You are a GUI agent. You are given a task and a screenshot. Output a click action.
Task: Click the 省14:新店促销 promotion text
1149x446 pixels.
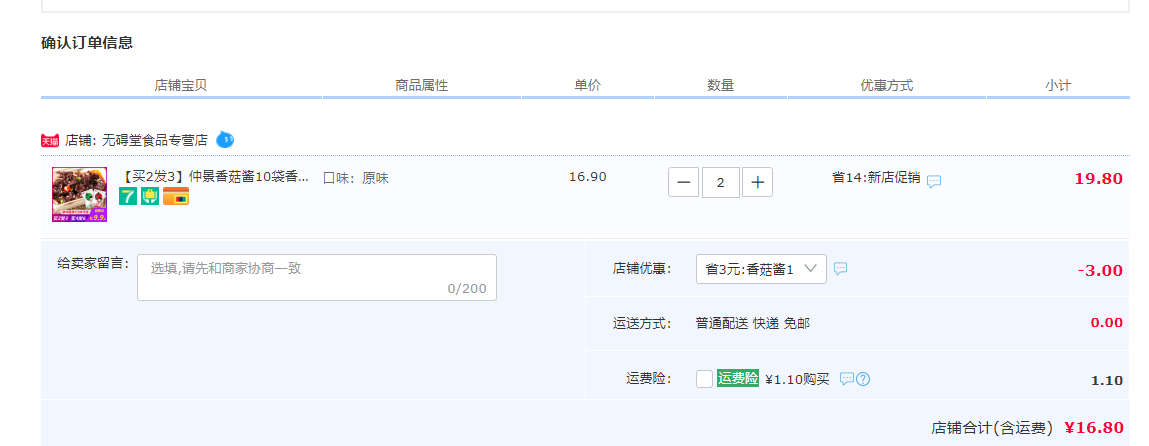coord(876,177)
